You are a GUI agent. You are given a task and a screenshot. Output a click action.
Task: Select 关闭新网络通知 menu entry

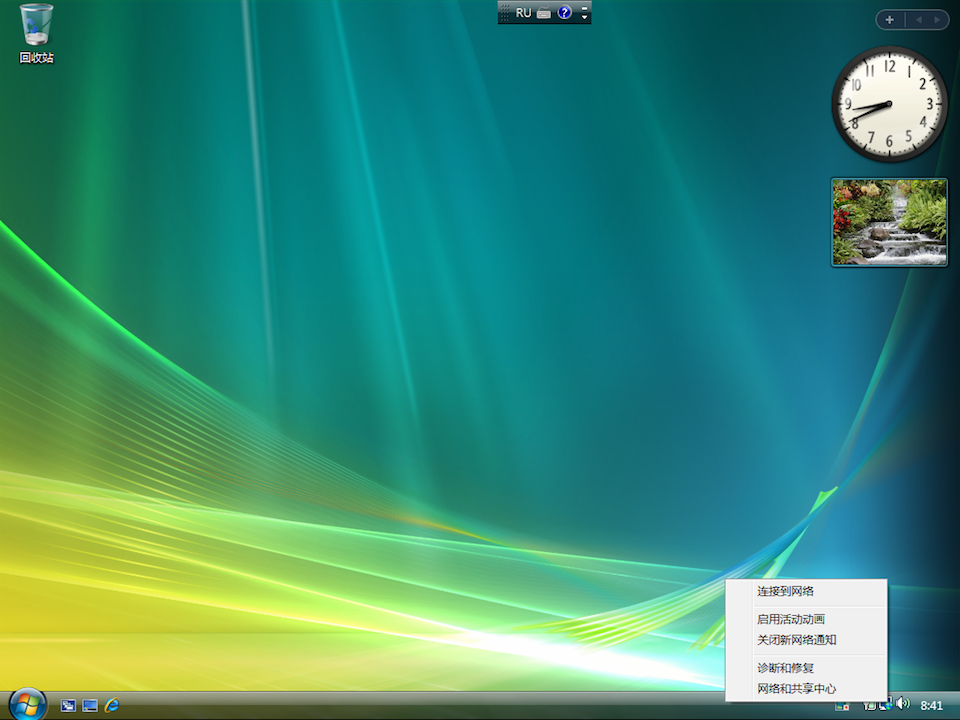pos(806,640)
